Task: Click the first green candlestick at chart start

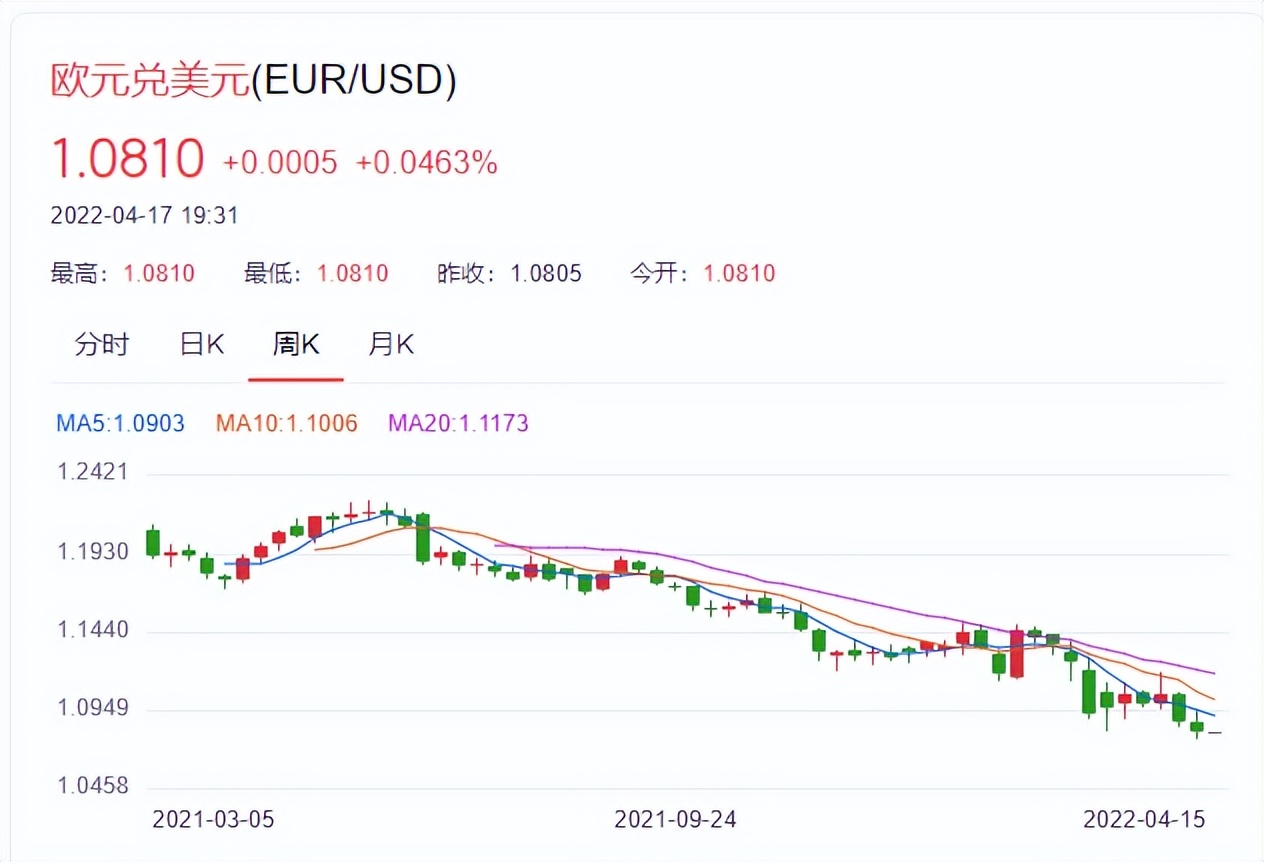Action: coord(153,542)
